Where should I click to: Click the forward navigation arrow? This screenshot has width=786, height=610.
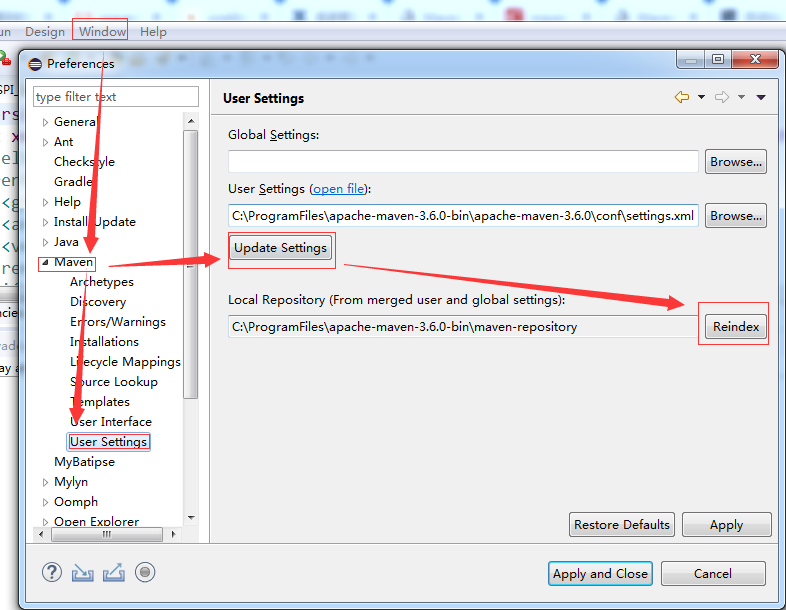tap(721, 97)
